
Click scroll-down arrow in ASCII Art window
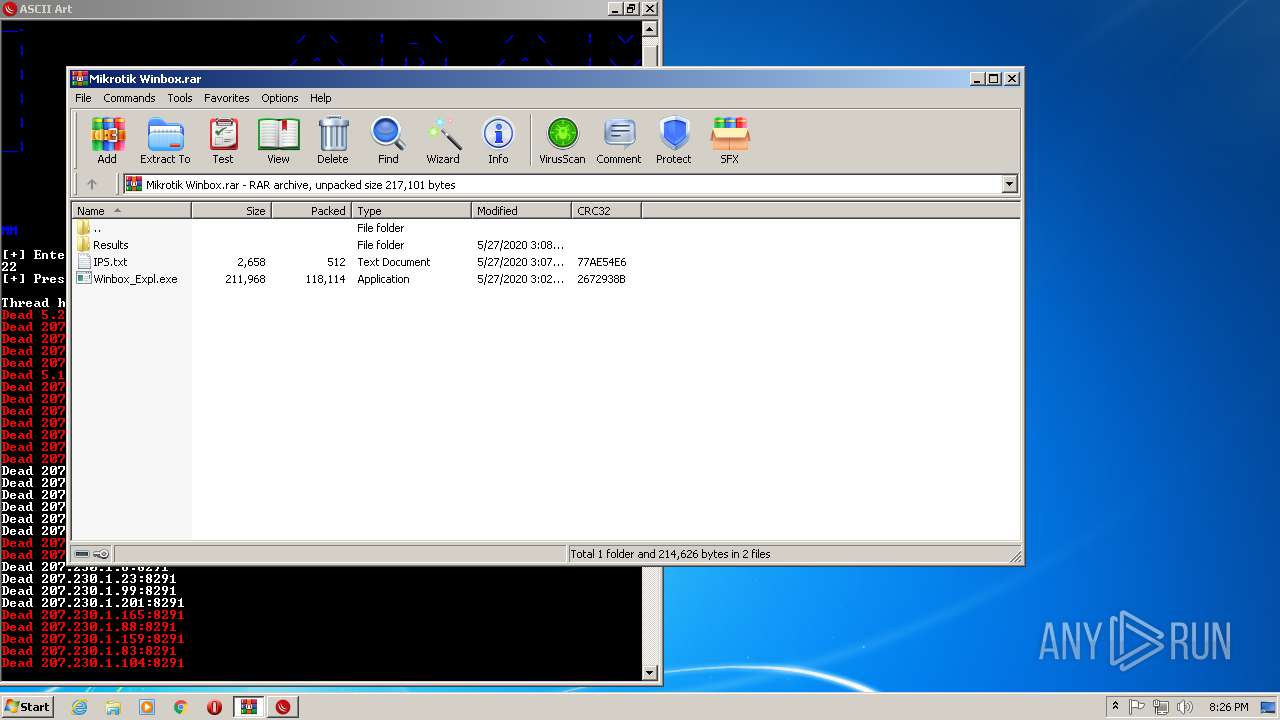coord(650,673)
